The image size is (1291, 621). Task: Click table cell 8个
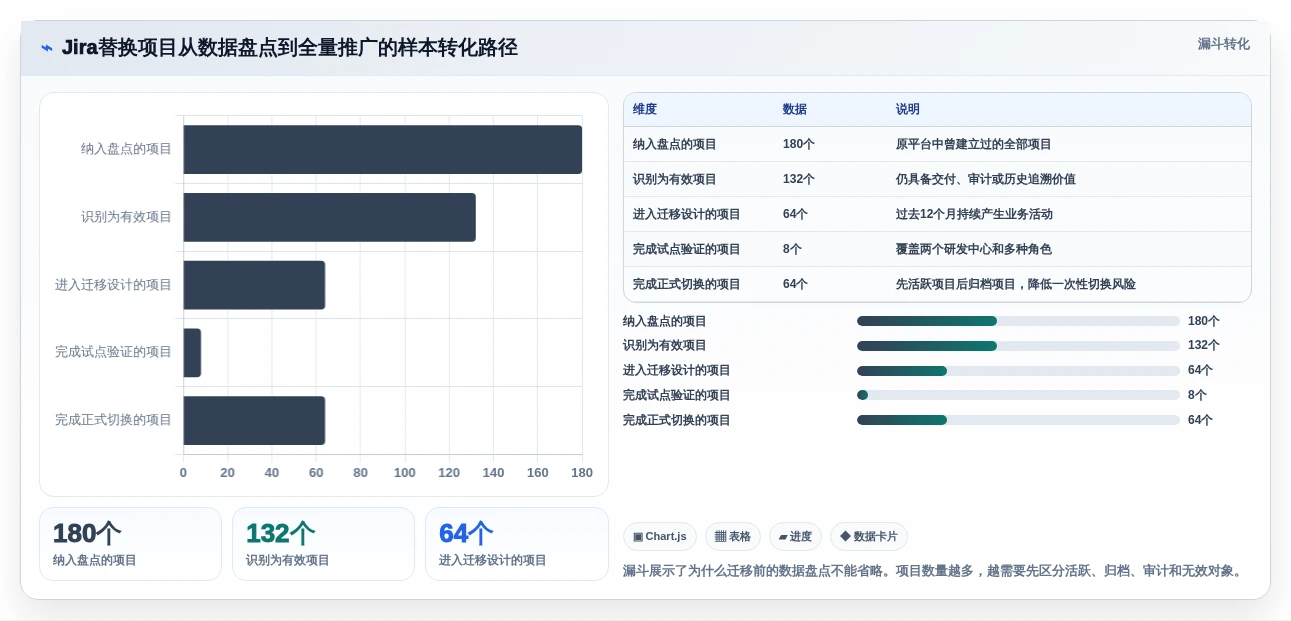(x=792, y=249)
